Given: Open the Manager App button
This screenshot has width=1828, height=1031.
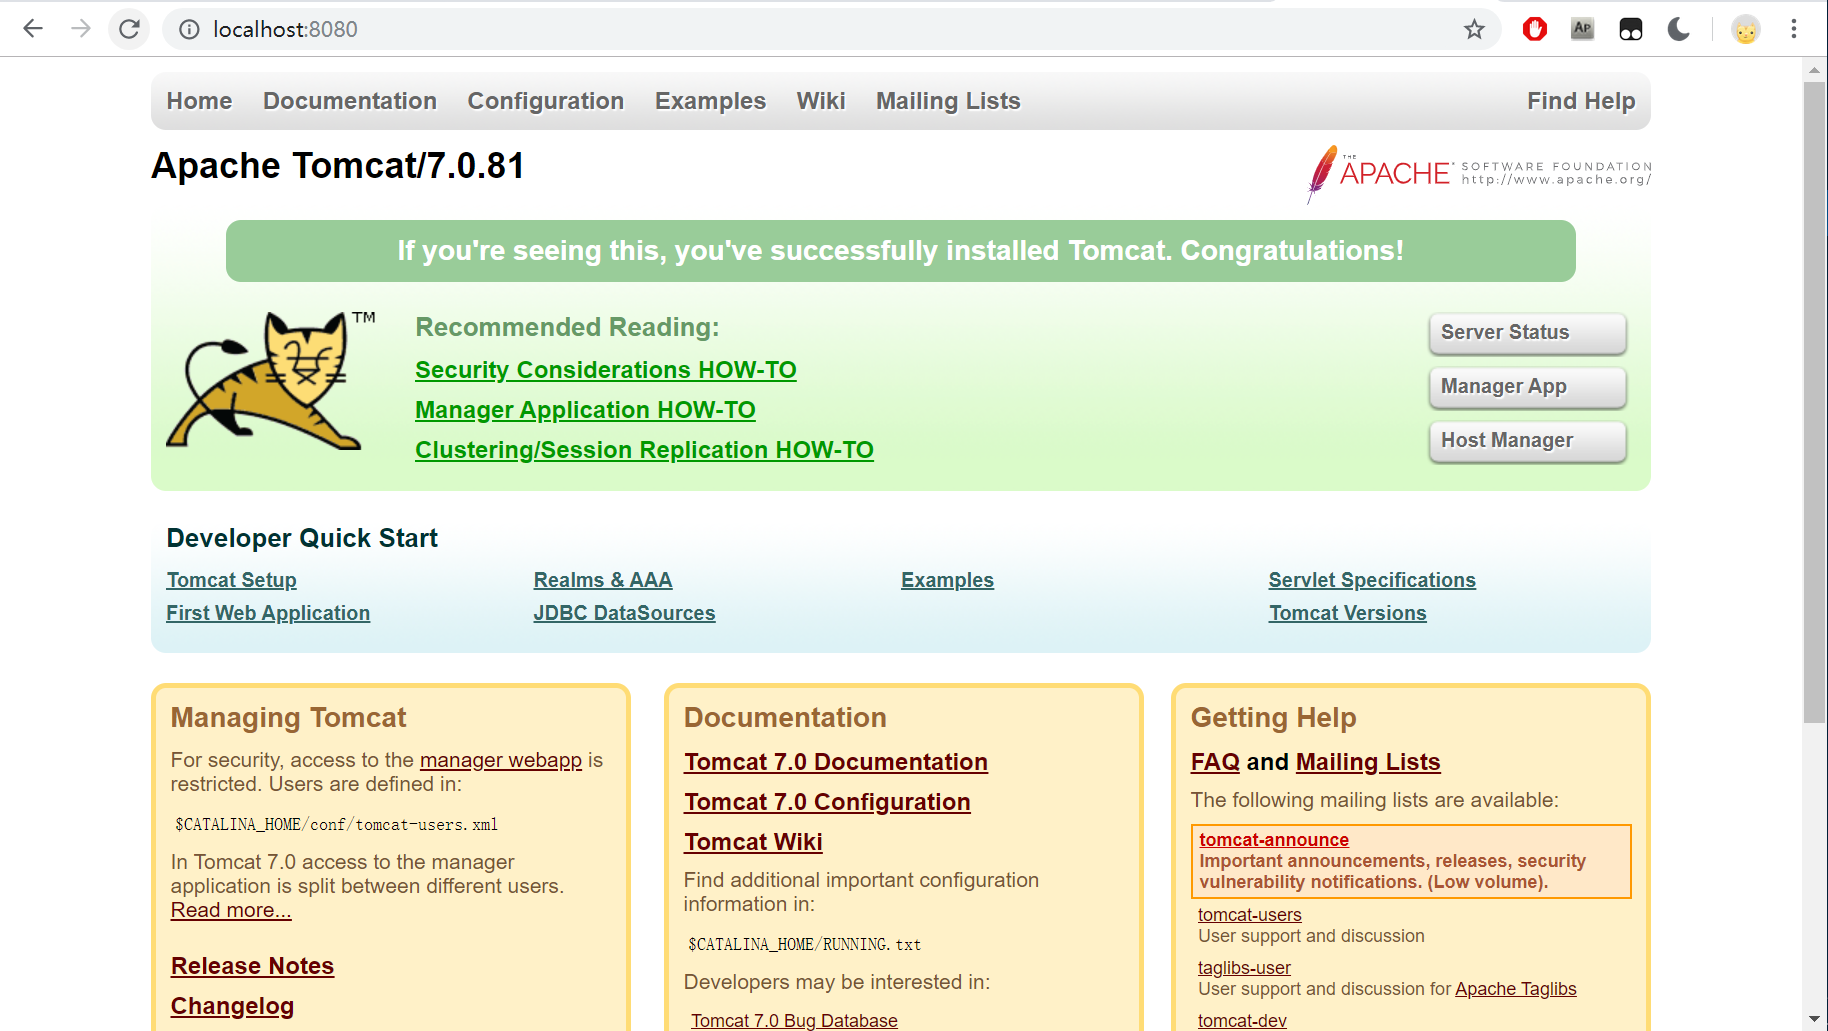Looking at the screenshot, I should 1528,387.
